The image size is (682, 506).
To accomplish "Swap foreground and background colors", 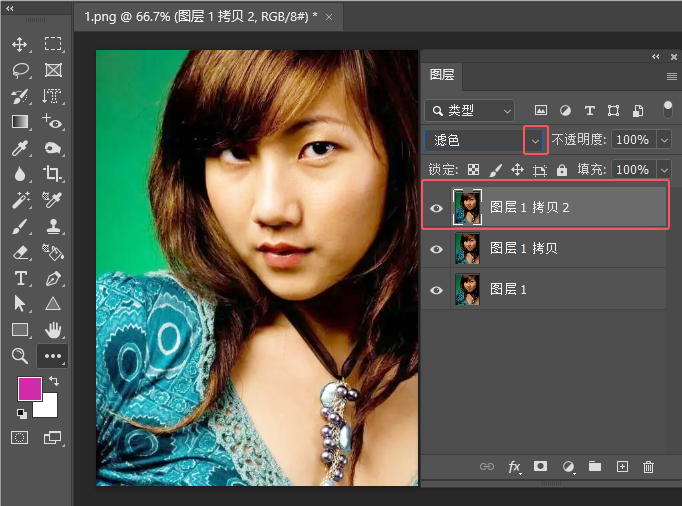I will (x=54, y=381).
